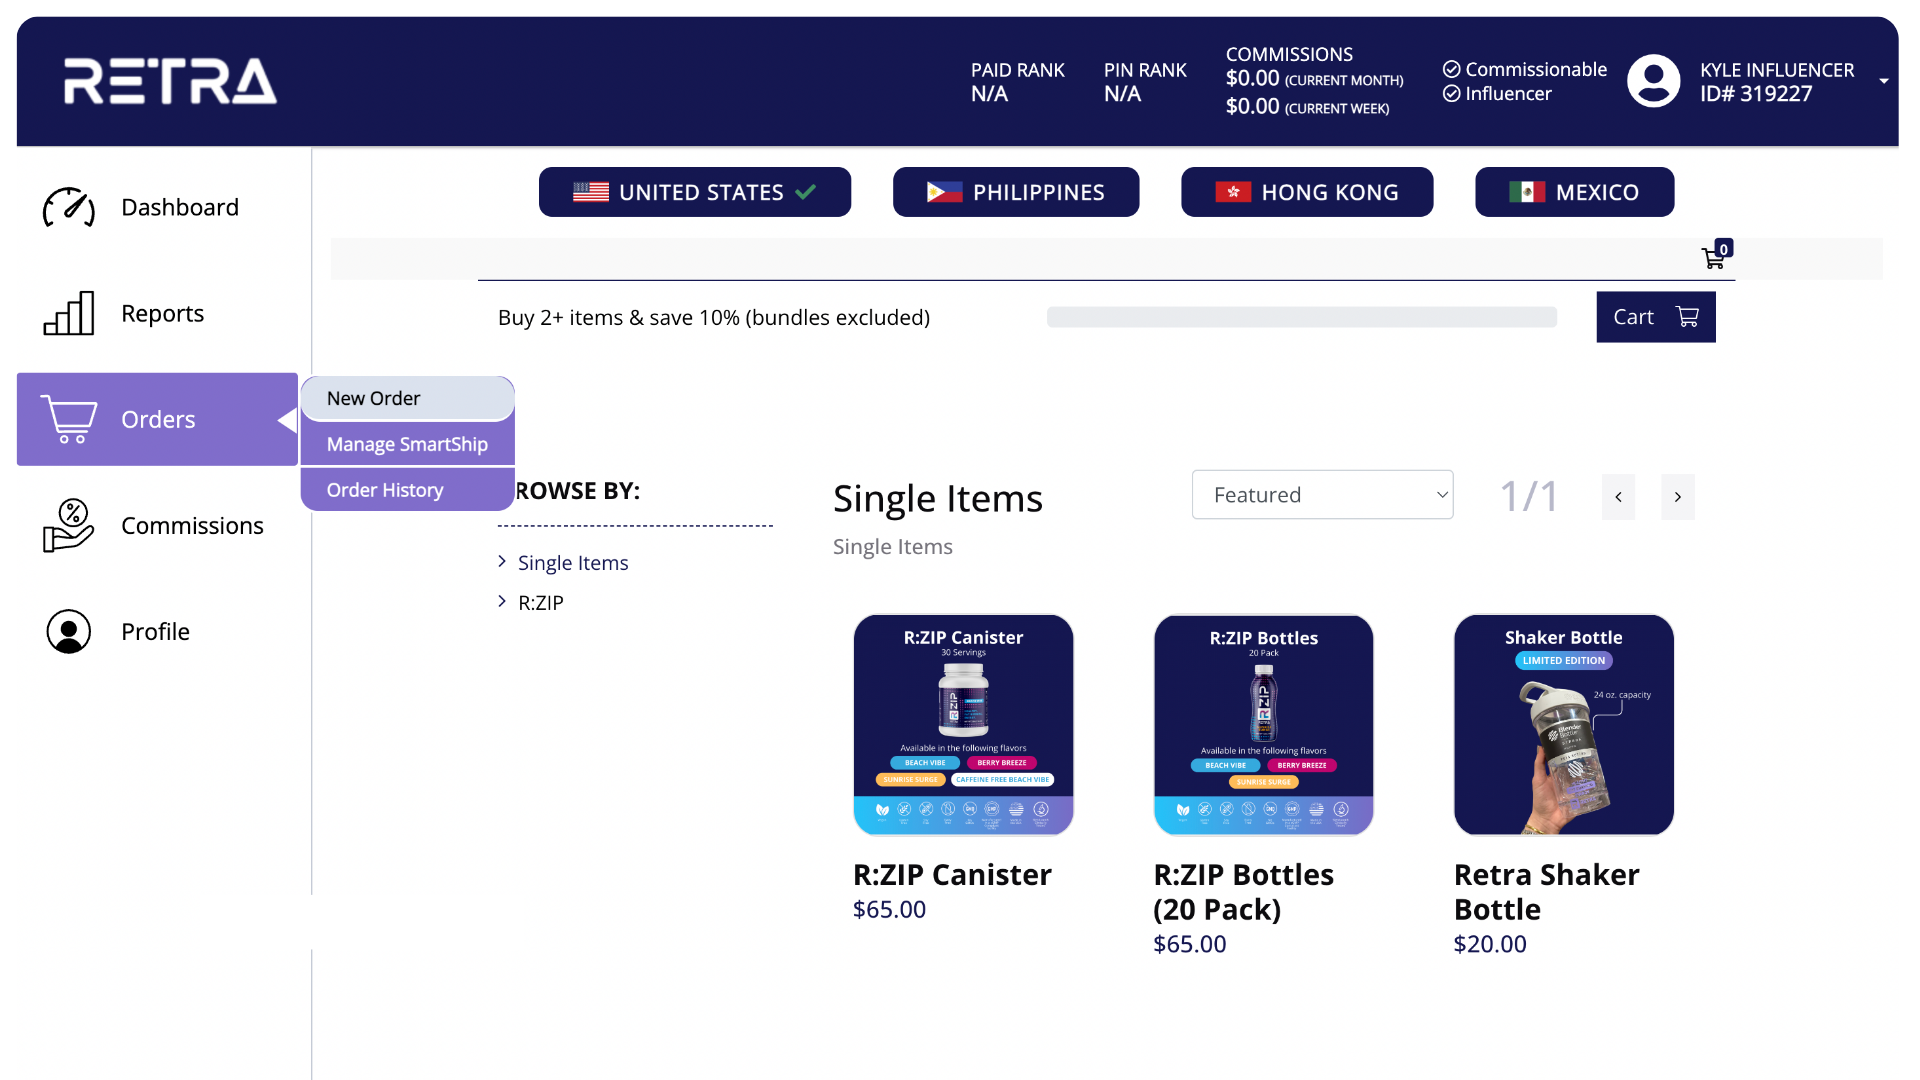Click the Cart button
The height and width of the screenshot is (1080, 1920).
1655,317
